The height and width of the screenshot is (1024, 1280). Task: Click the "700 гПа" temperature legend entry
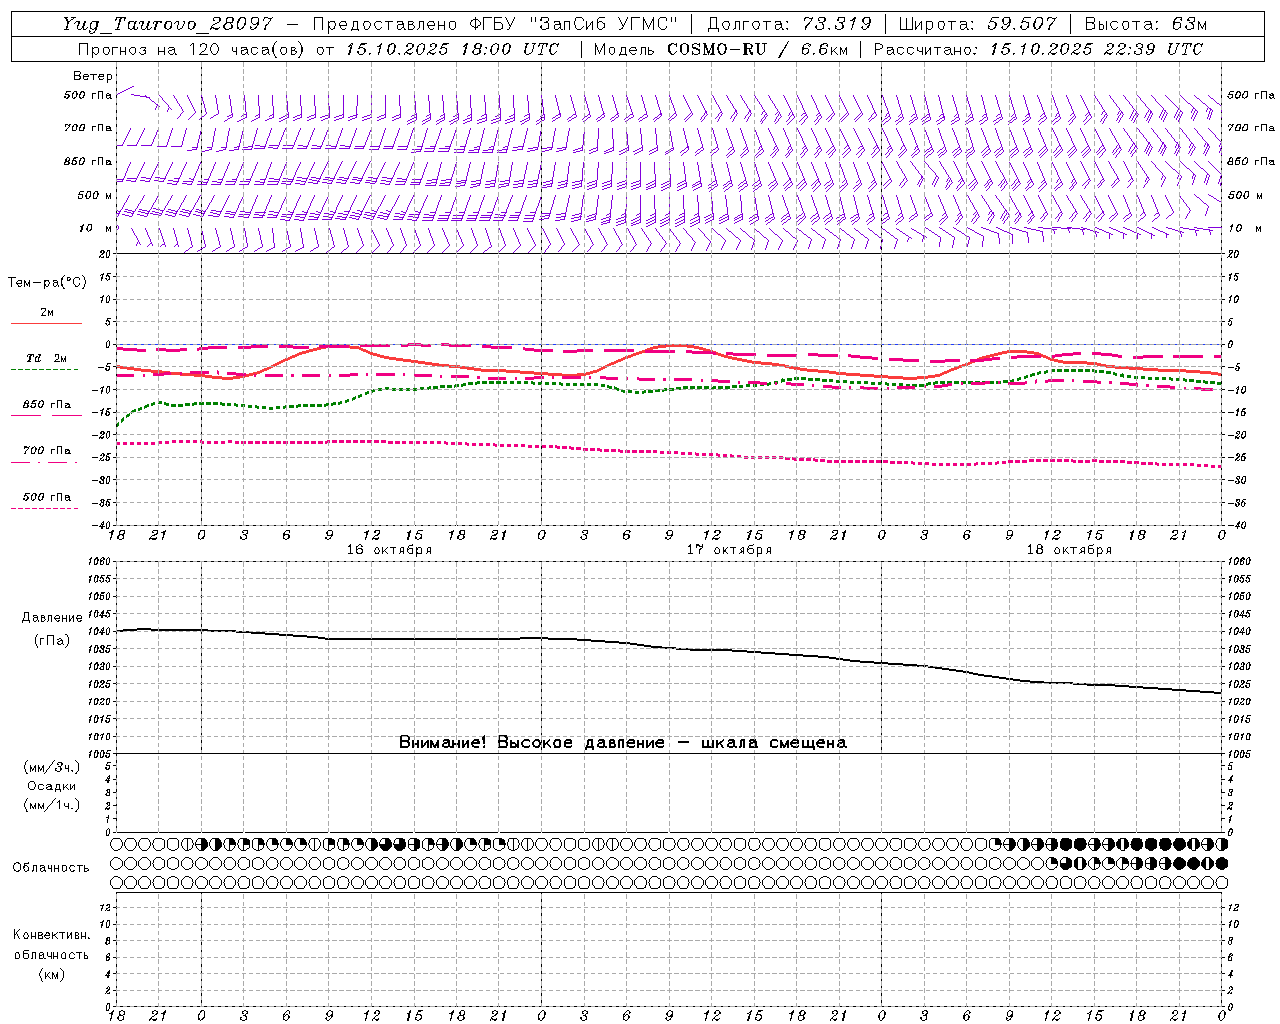[x=47, y=451]
